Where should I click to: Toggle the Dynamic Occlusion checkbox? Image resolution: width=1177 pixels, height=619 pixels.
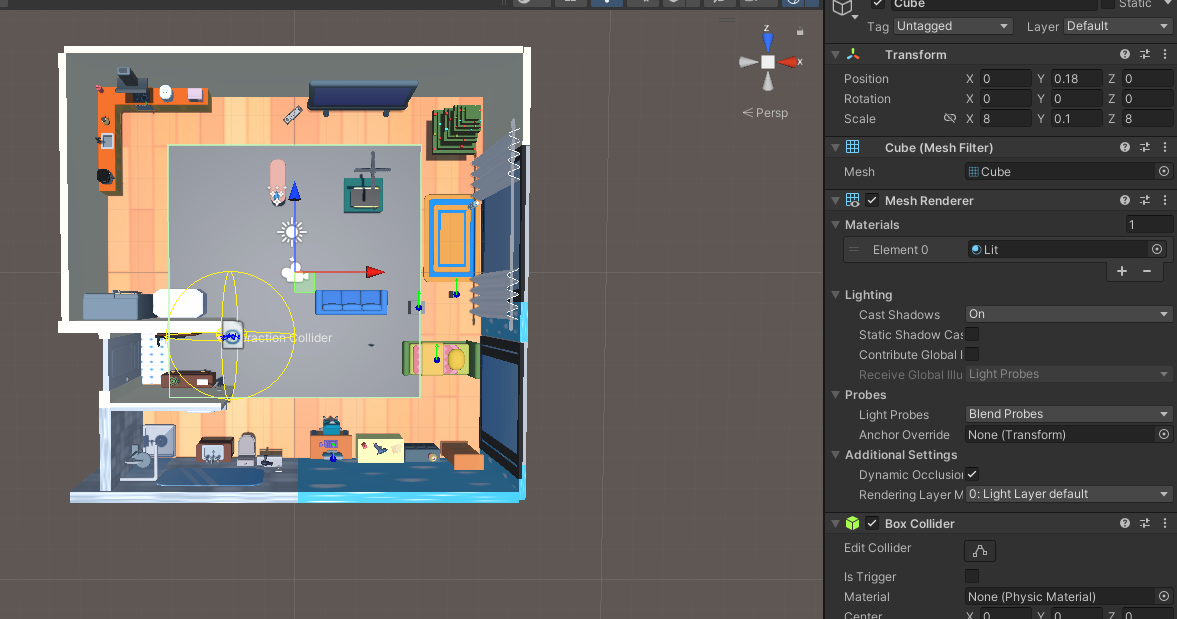point(972,474)
